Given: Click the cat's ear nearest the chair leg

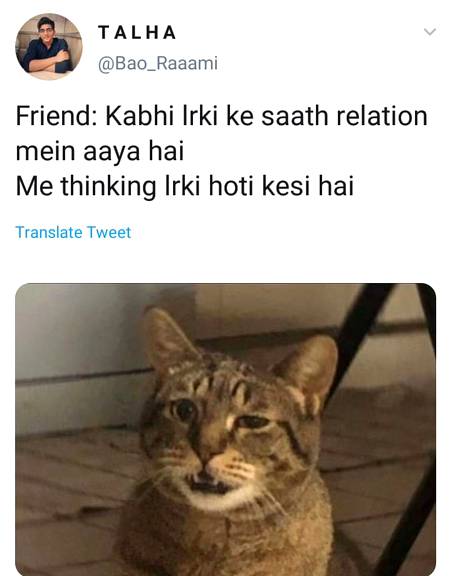Looking at the screenshot, I should (309, 373).
